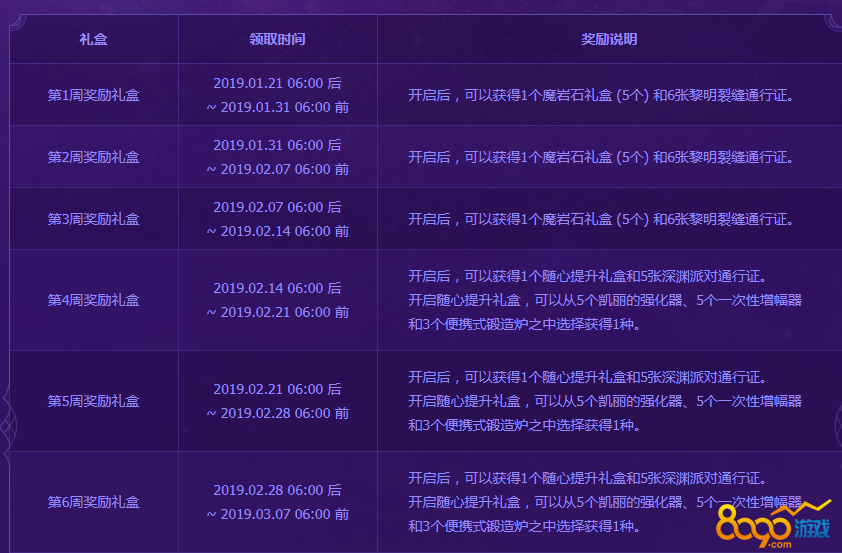The height and width of the screenshot is (553, 842).
Task: Click the 2019.02.14 06:00 后 start date
Action: (277, 287)
